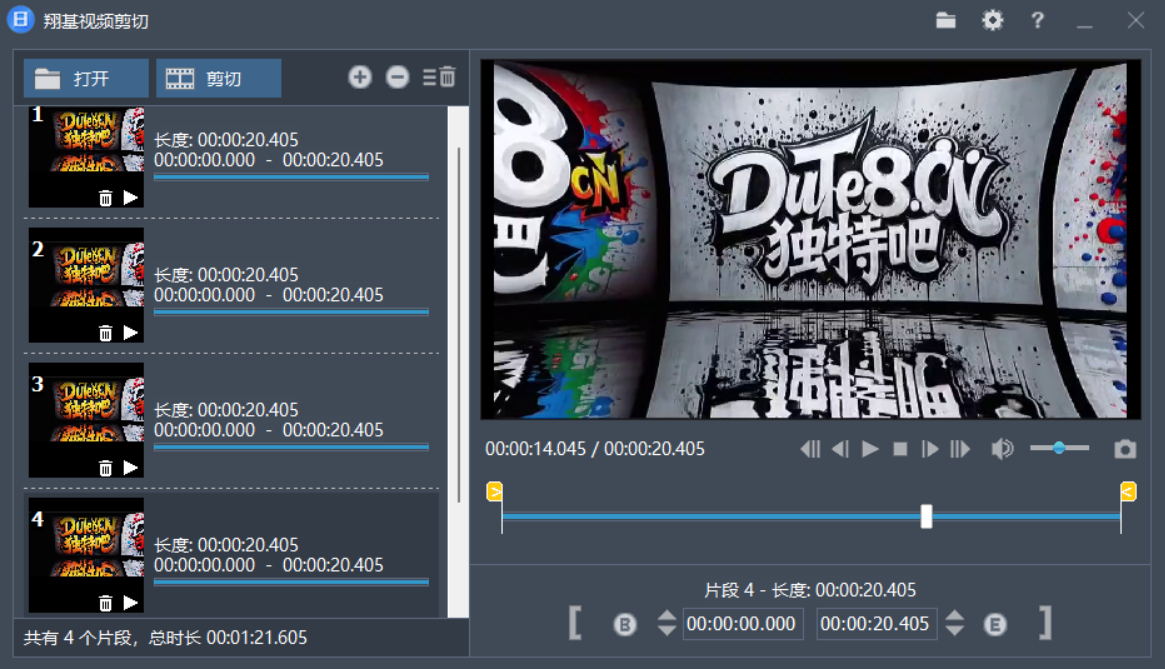This screenshot has width=1165, height=669.
Task: Jump to next keyframe button
Action: [x=960, y=449]
